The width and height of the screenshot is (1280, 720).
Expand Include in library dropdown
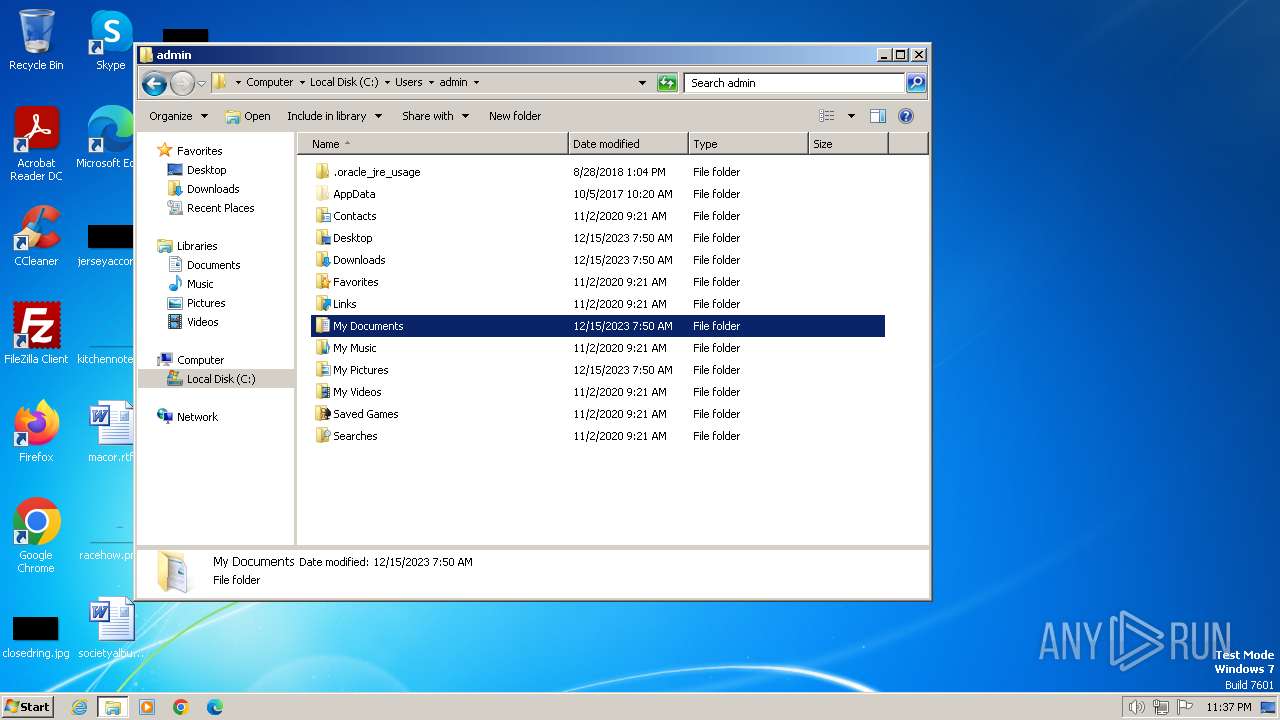click(334, 116)
